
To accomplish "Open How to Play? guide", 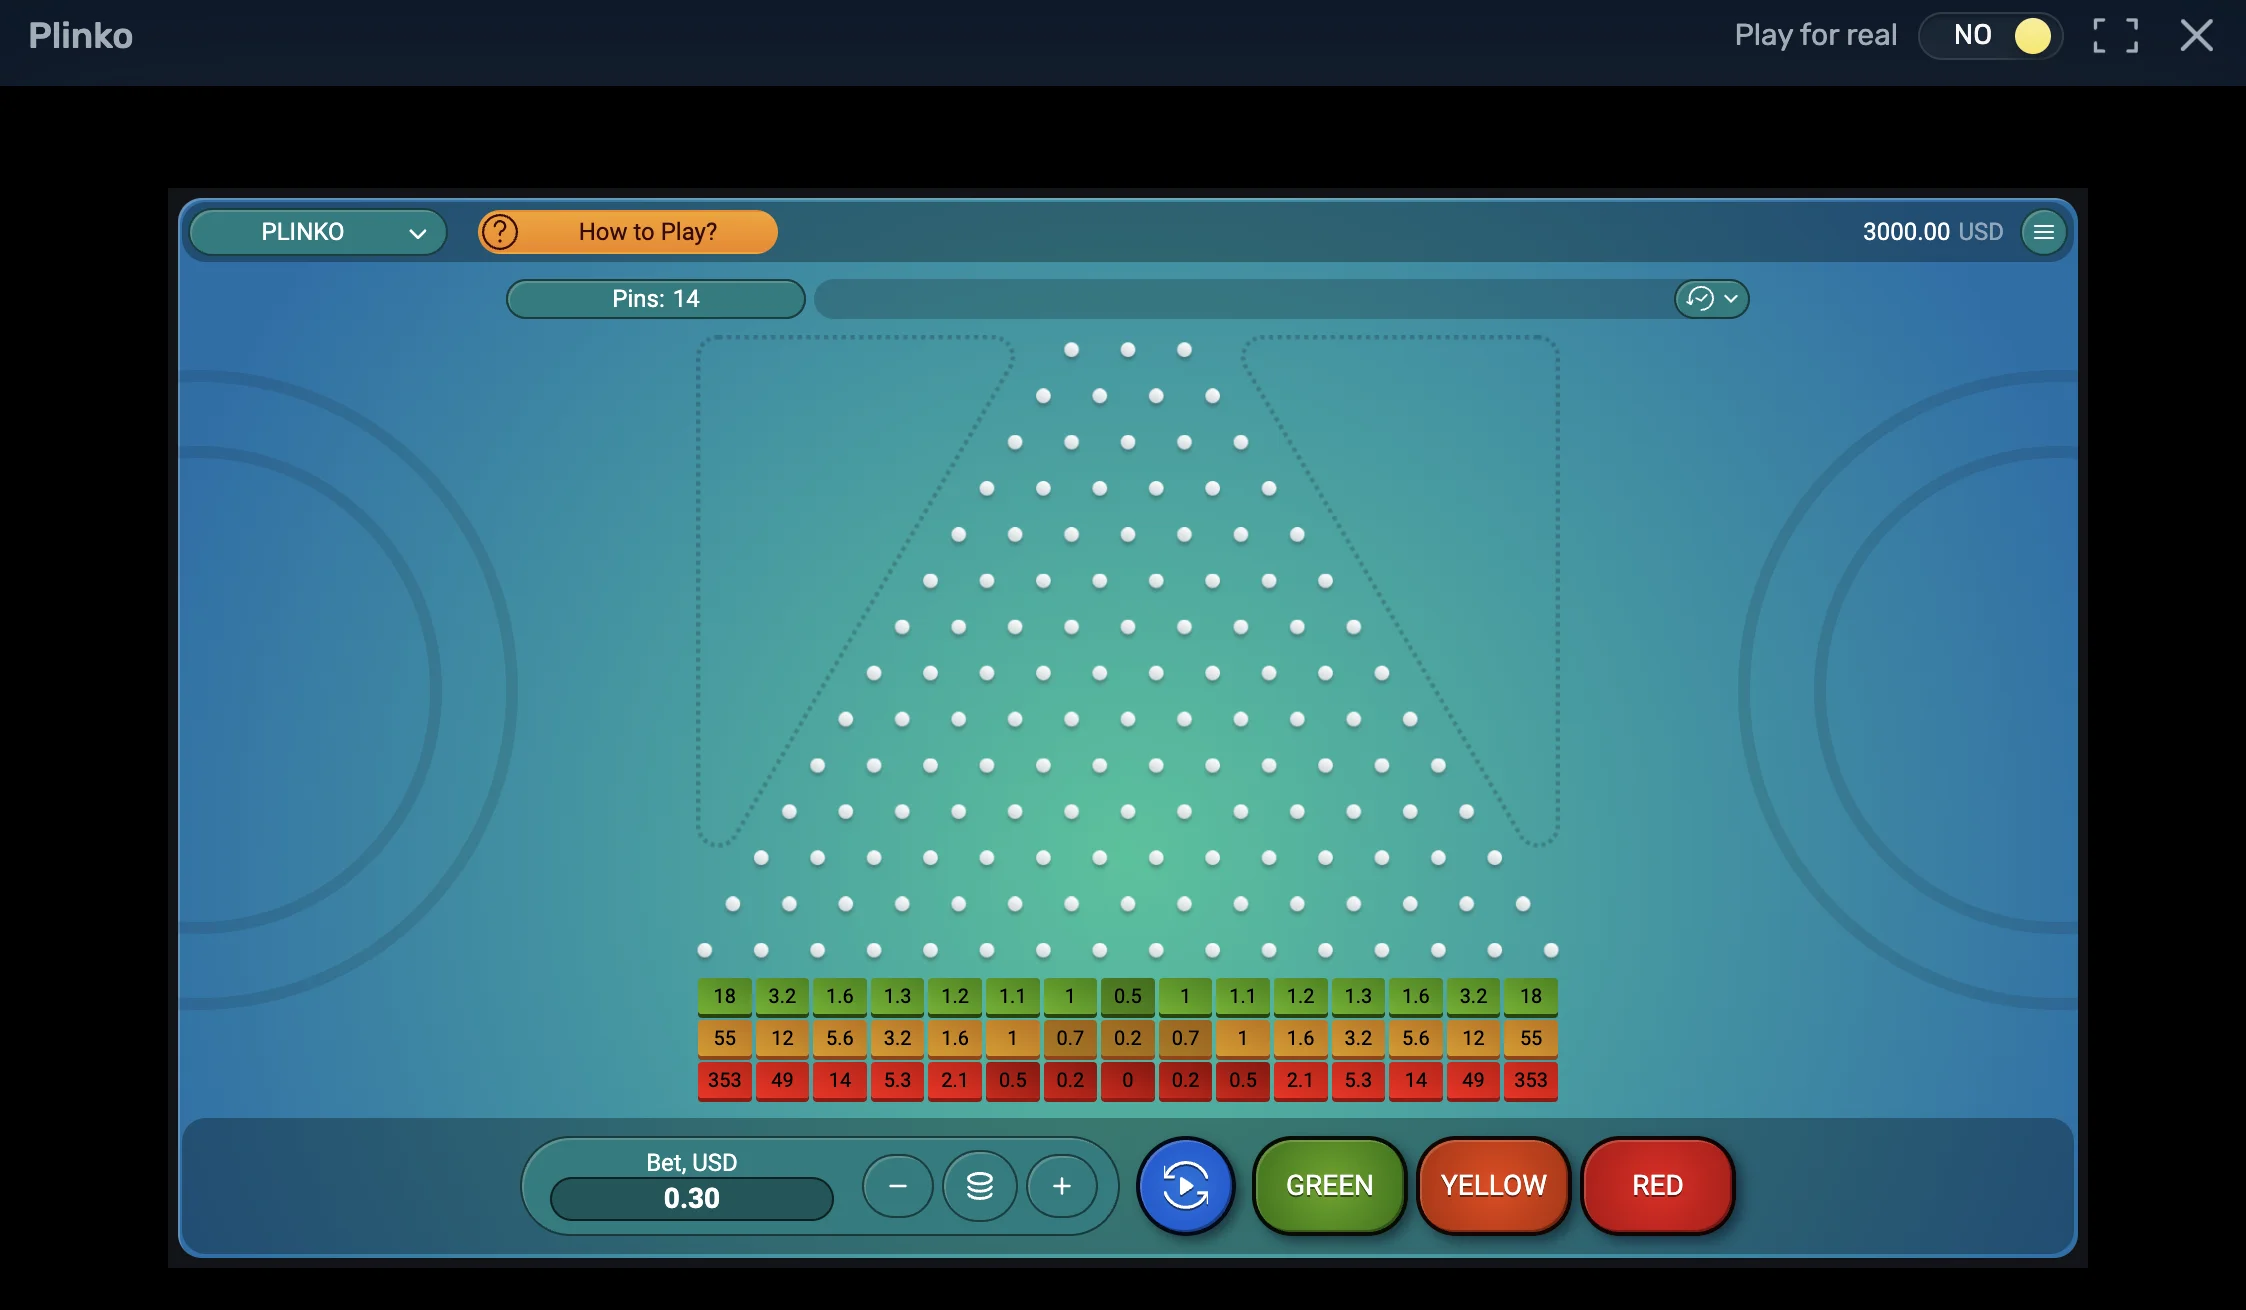I will 647,232.
